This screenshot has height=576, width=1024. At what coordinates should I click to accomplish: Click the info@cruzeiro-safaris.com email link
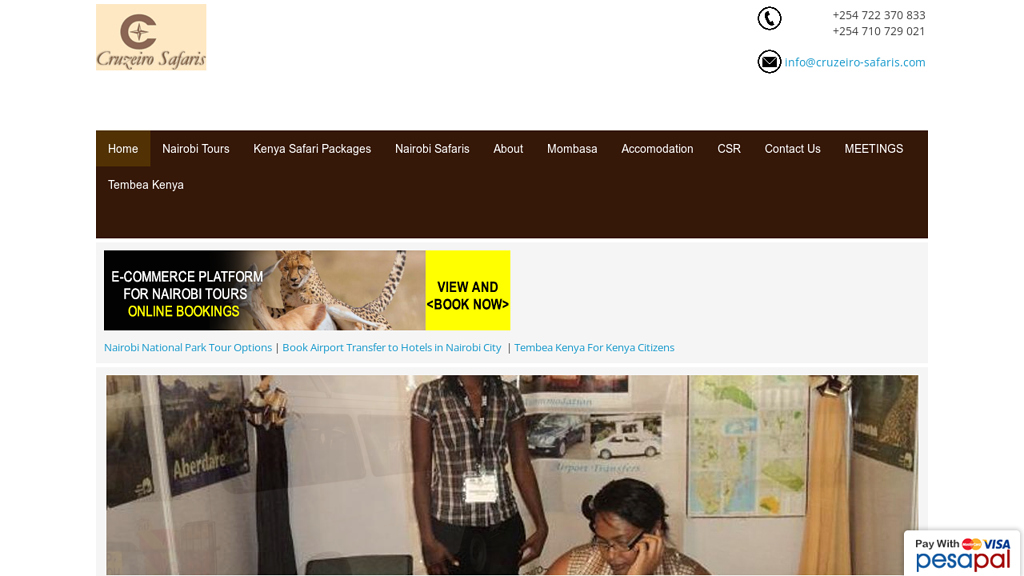pos(855,62)
